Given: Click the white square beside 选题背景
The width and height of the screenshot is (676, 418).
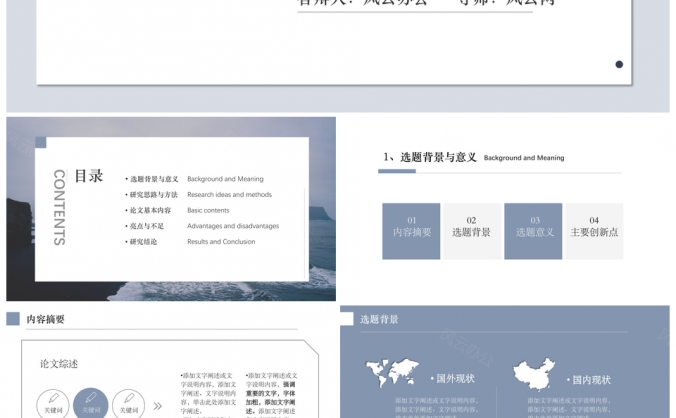Looking at the screenshot, I should 347,318.
